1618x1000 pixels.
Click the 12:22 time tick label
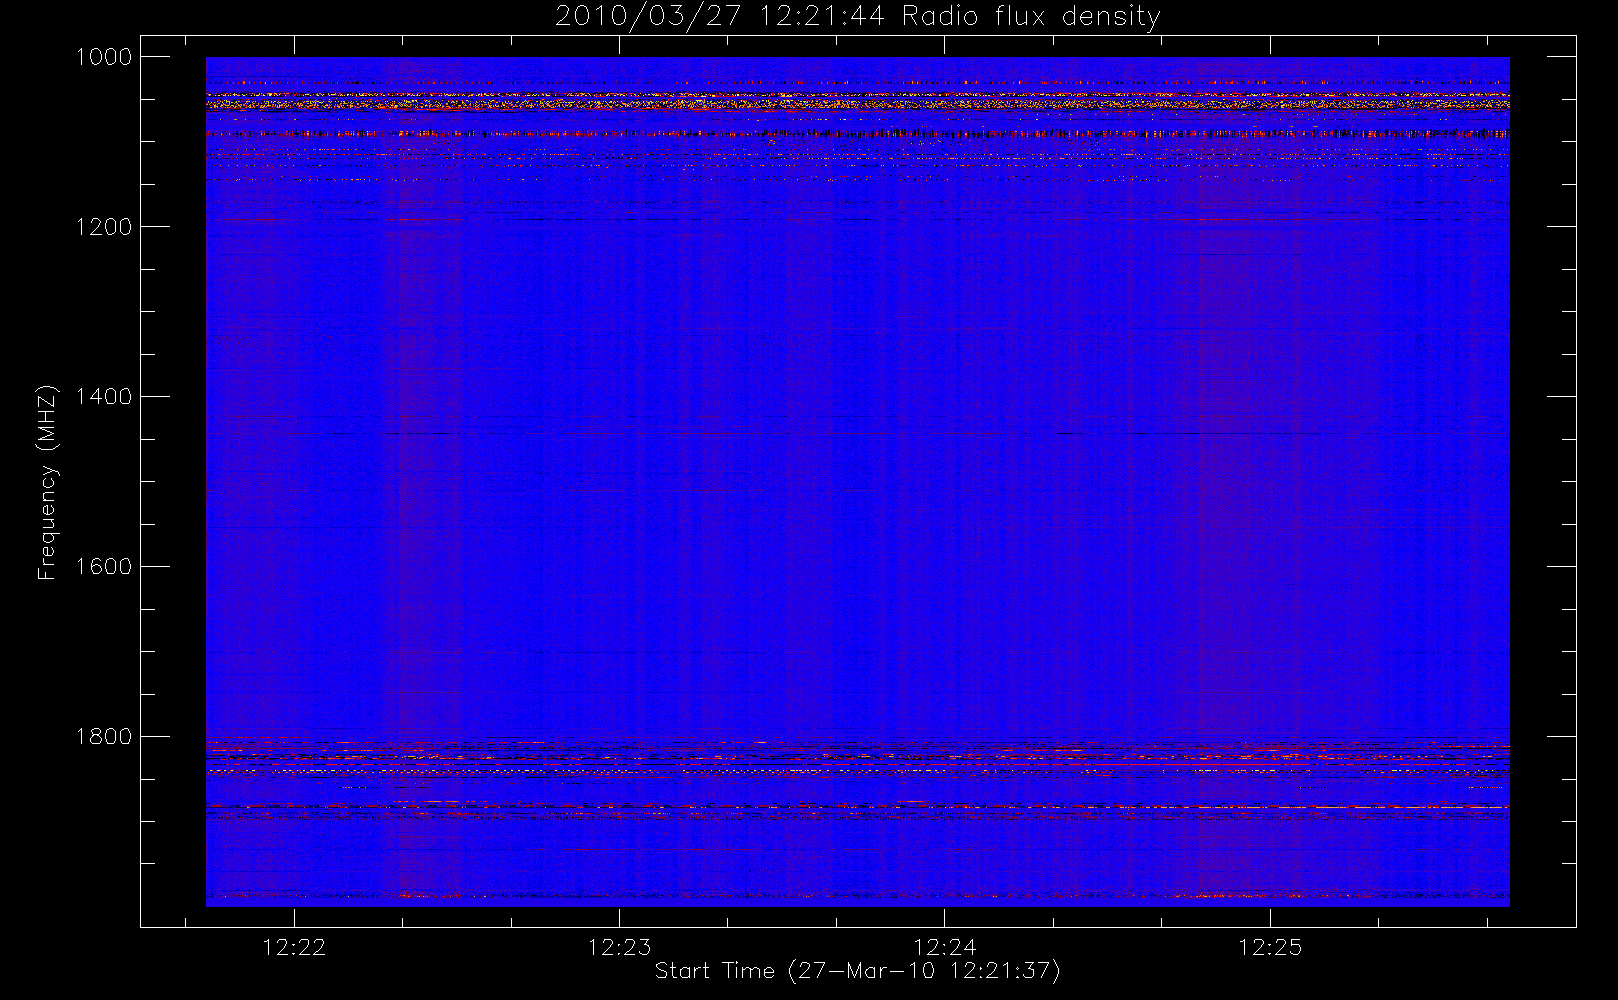tap(294, 947)
